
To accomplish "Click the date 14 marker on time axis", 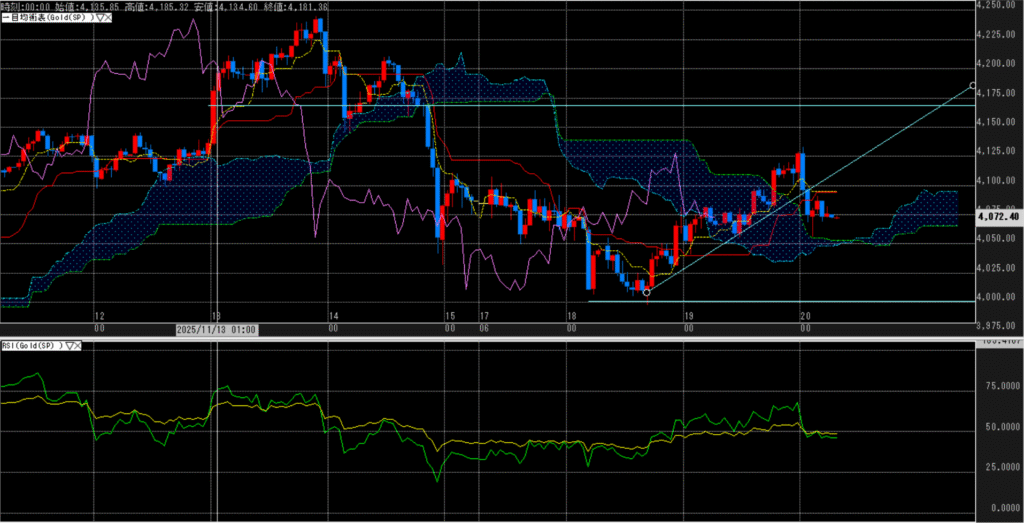I will [x=333, y=315].
